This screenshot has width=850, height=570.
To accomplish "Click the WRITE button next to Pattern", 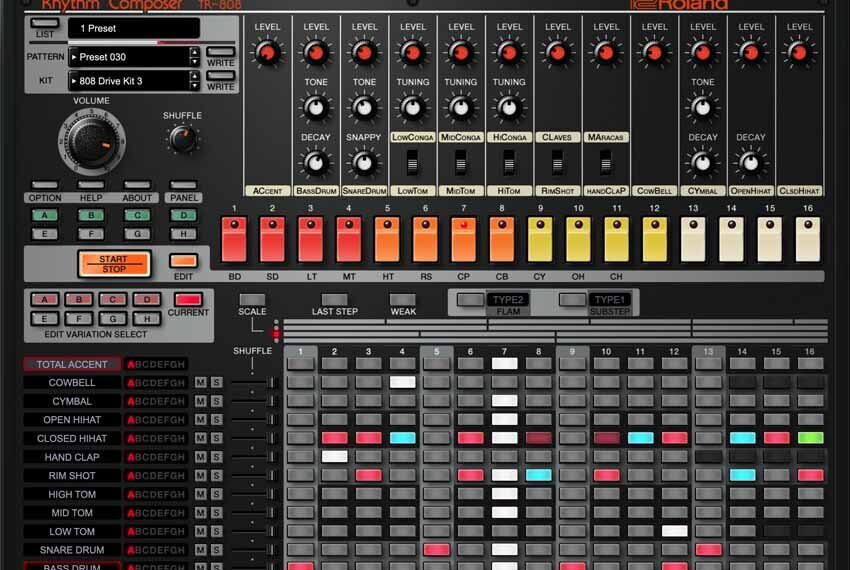I will [x=221, y=52].
